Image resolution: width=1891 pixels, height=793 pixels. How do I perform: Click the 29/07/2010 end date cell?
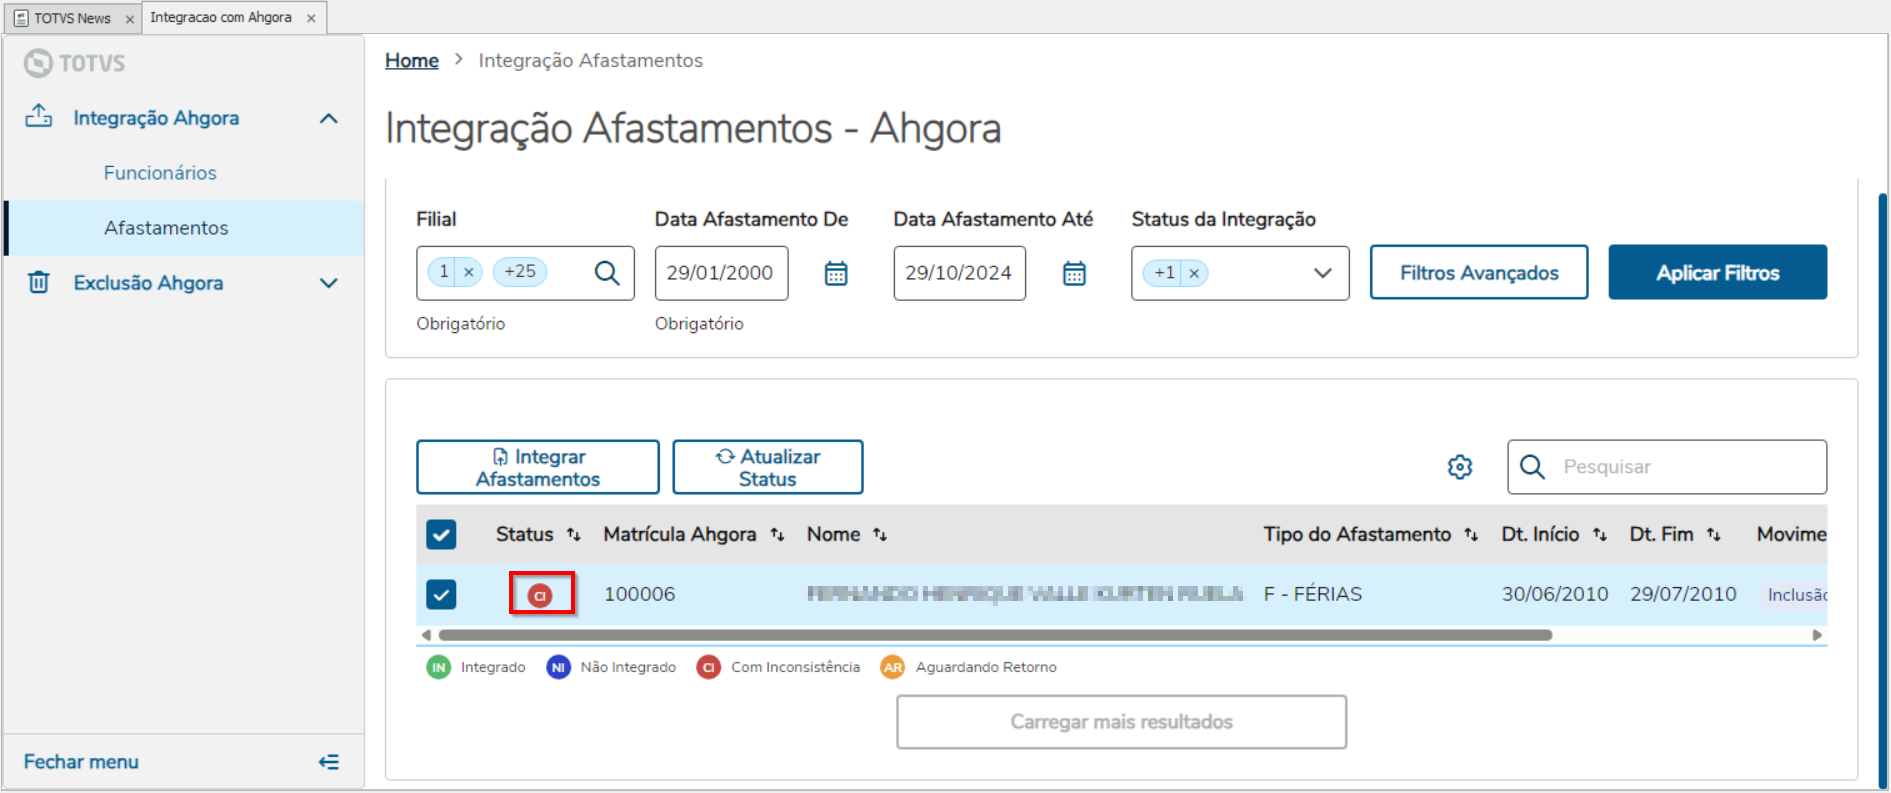pos(1683,594)
